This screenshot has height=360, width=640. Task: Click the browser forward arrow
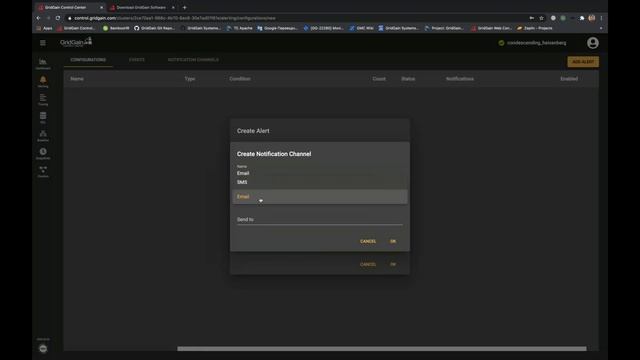click(x=48, y=18)
